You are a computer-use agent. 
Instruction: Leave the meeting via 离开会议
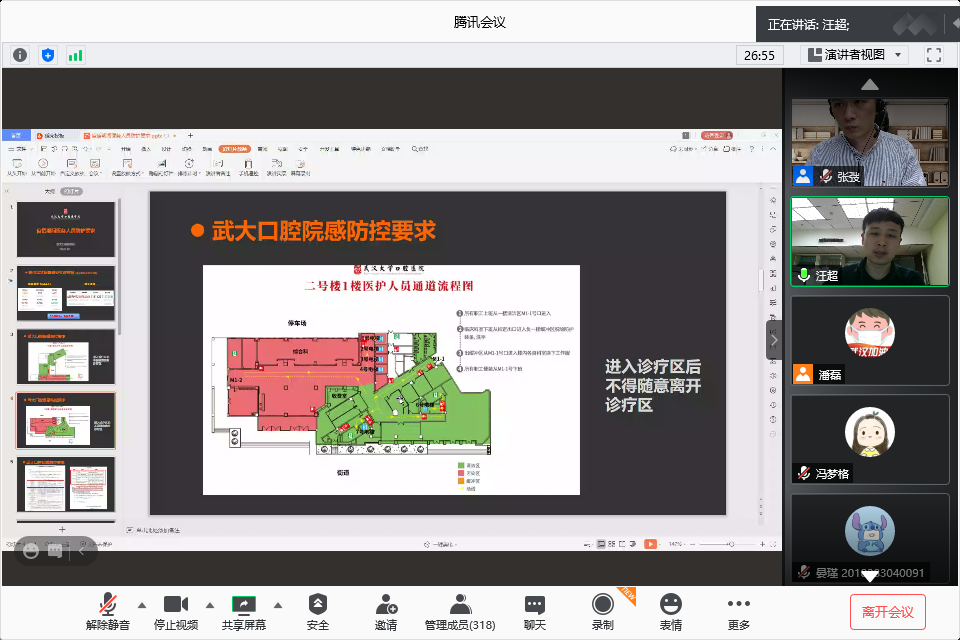coord(887,612)
